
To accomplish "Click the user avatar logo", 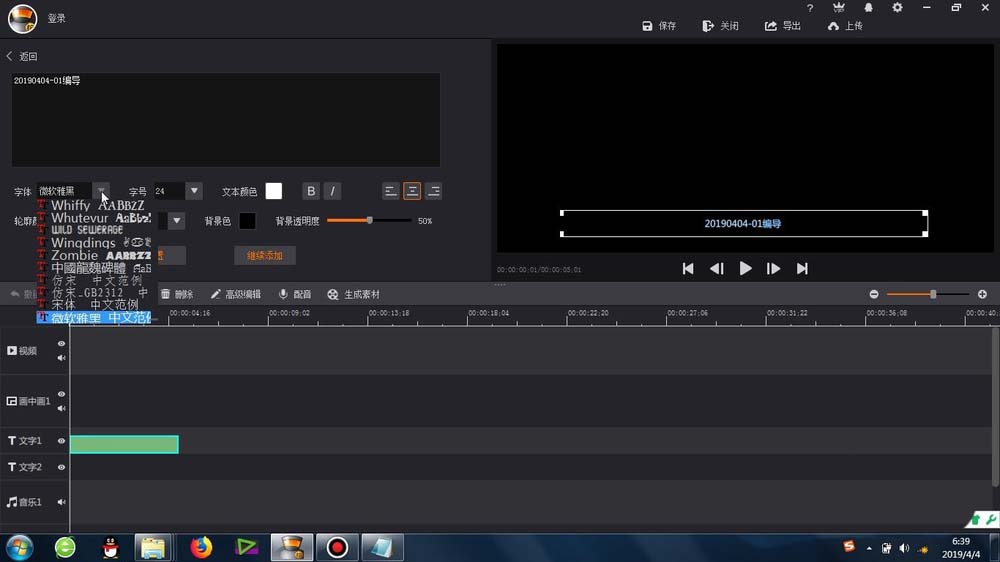I will pos(22,18).
